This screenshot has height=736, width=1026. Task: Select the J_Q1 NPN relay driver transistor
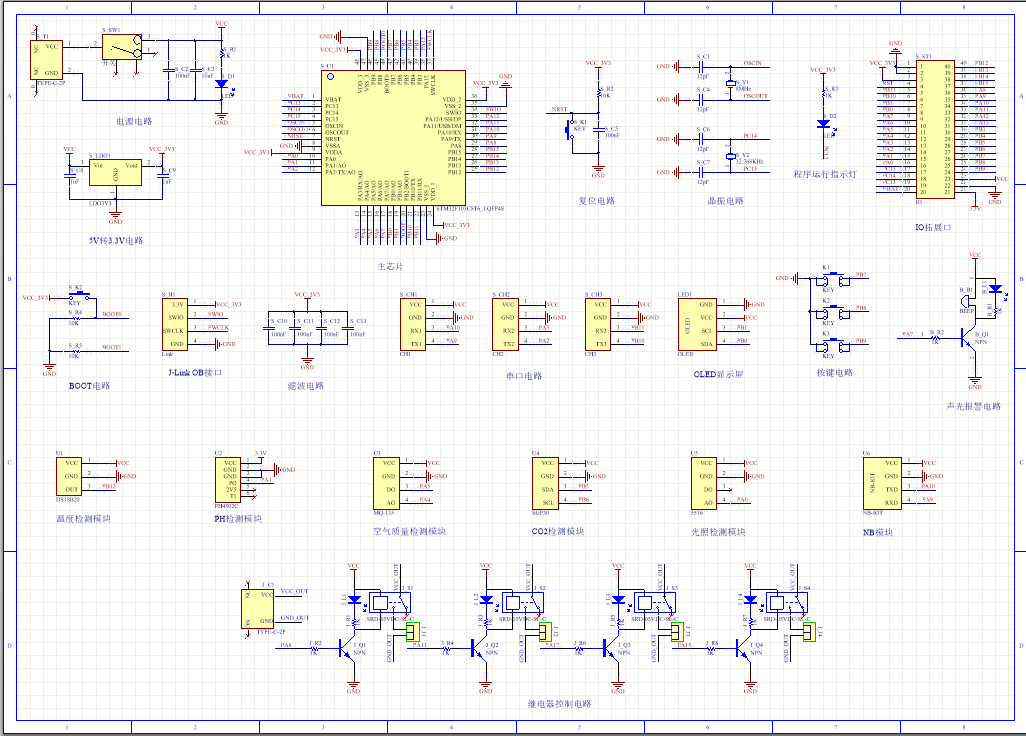pos(346,649)
